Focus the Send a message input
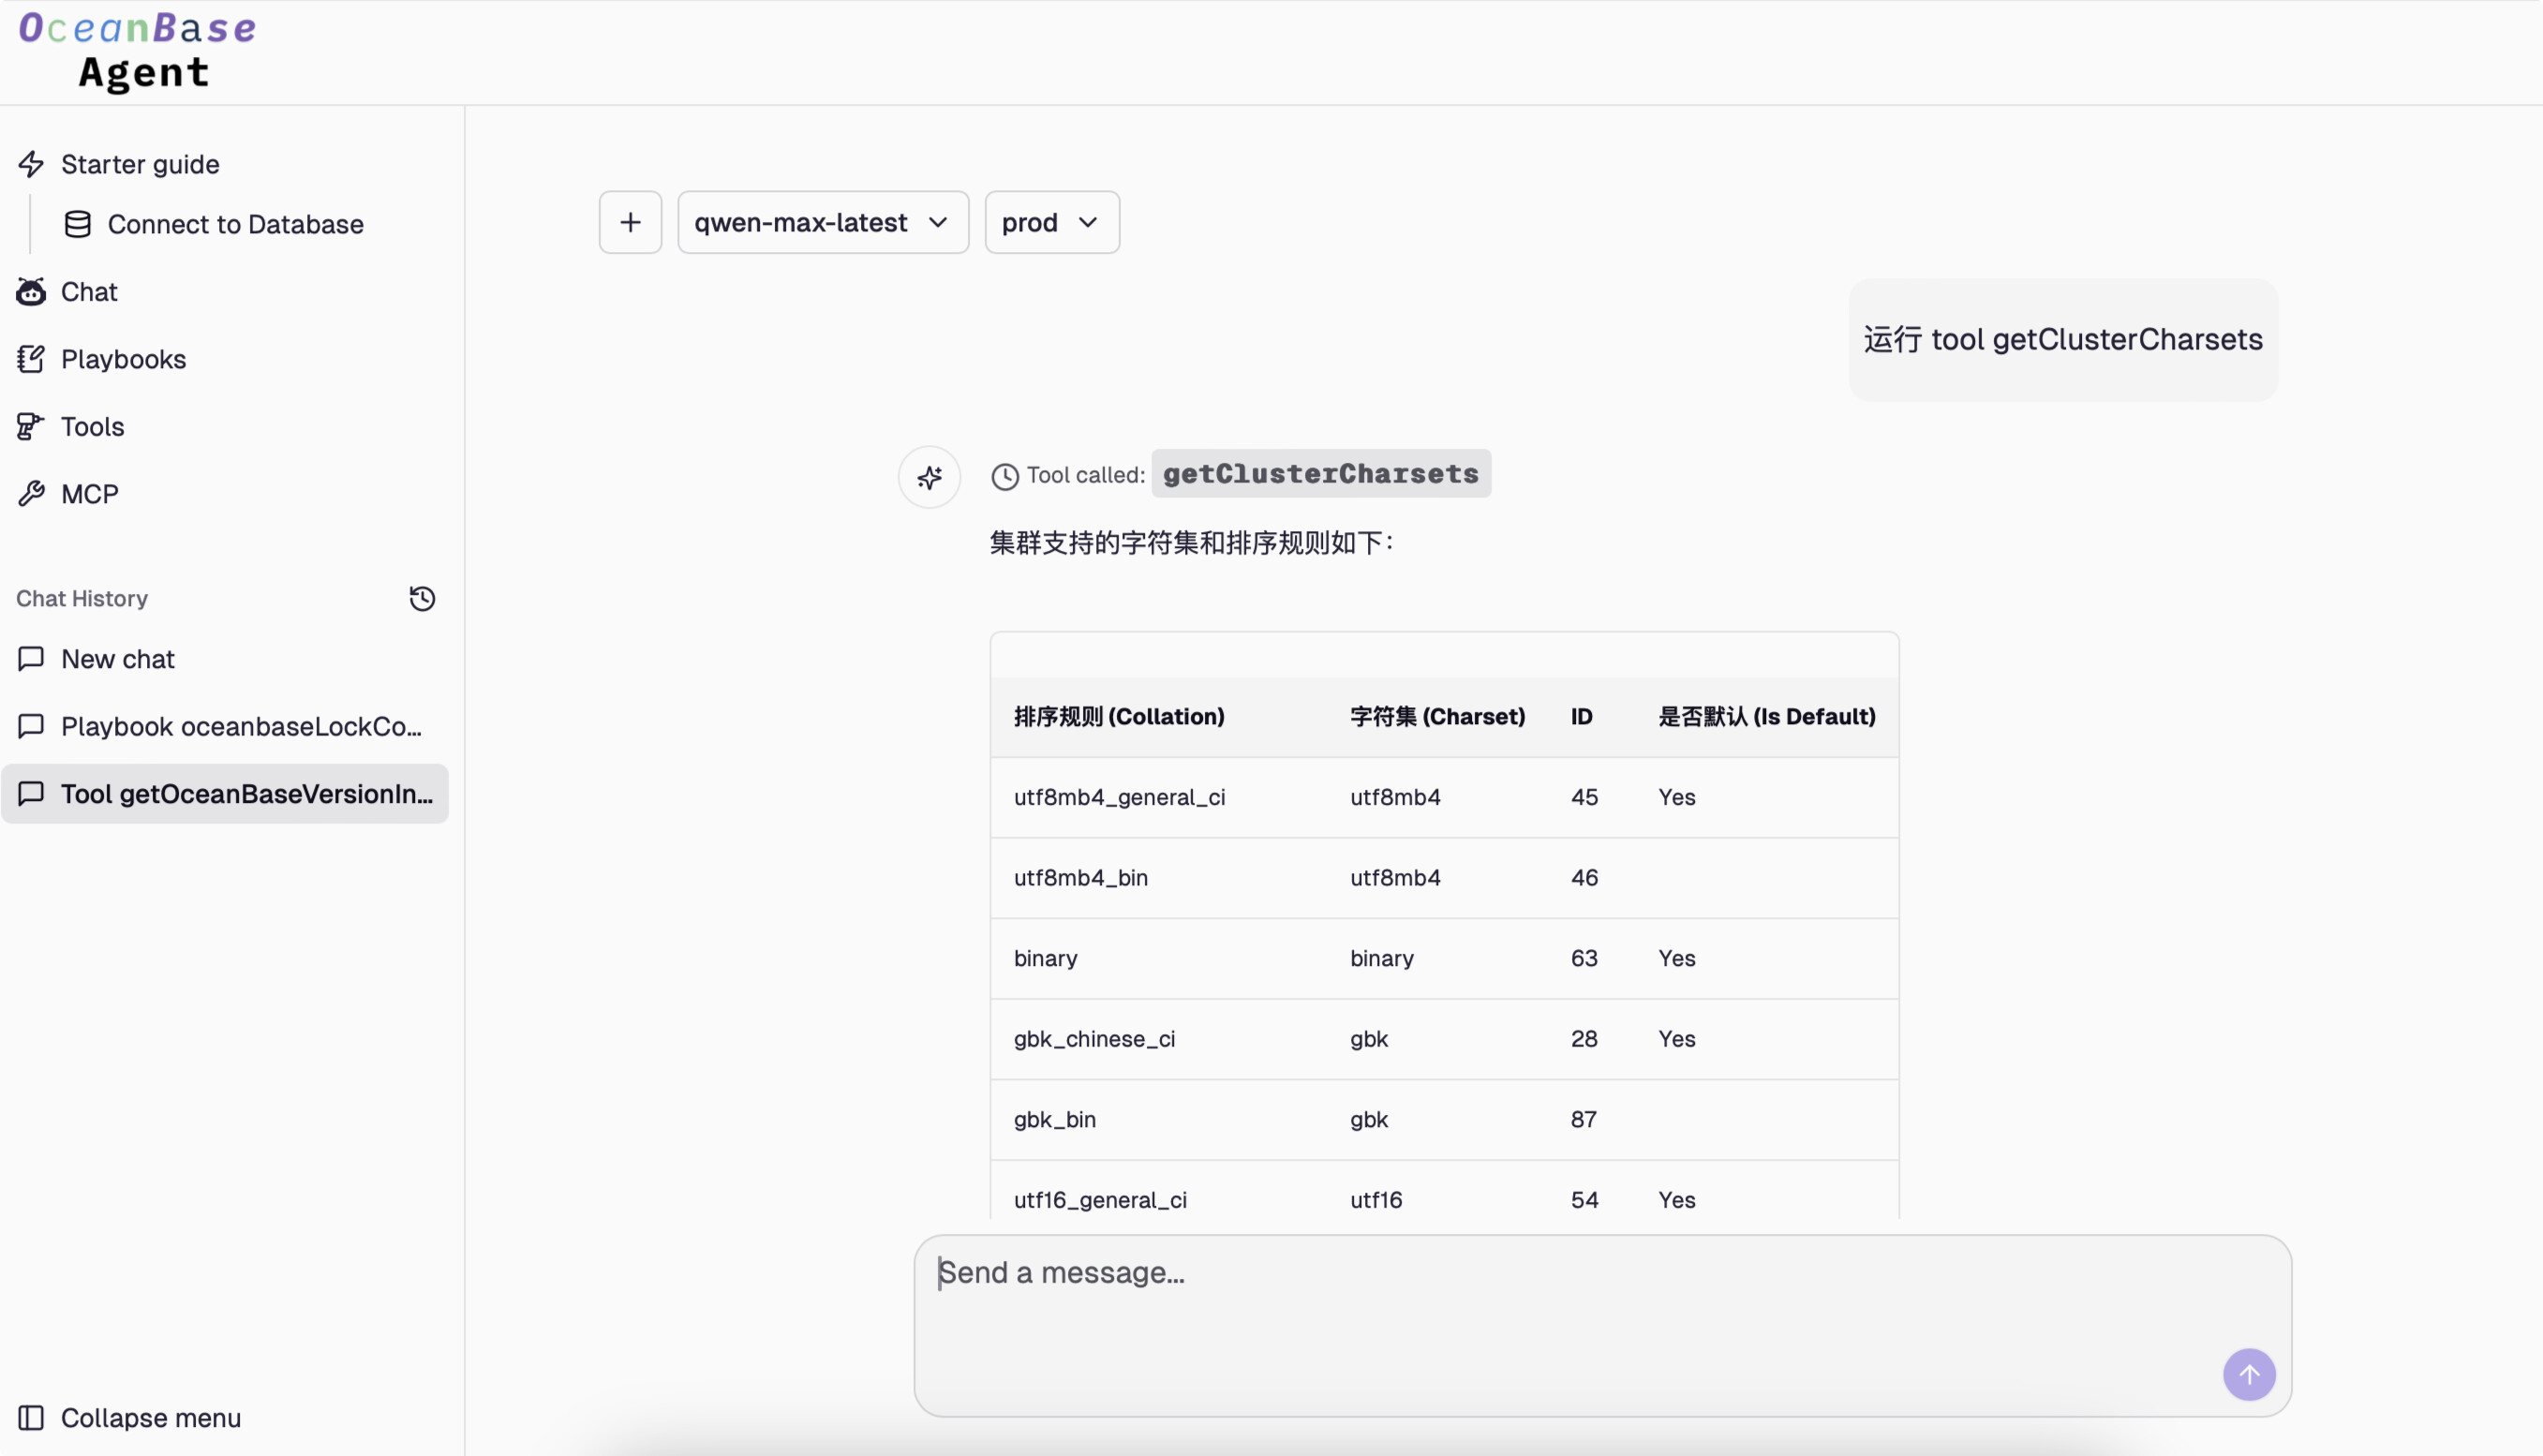 1602,1325
